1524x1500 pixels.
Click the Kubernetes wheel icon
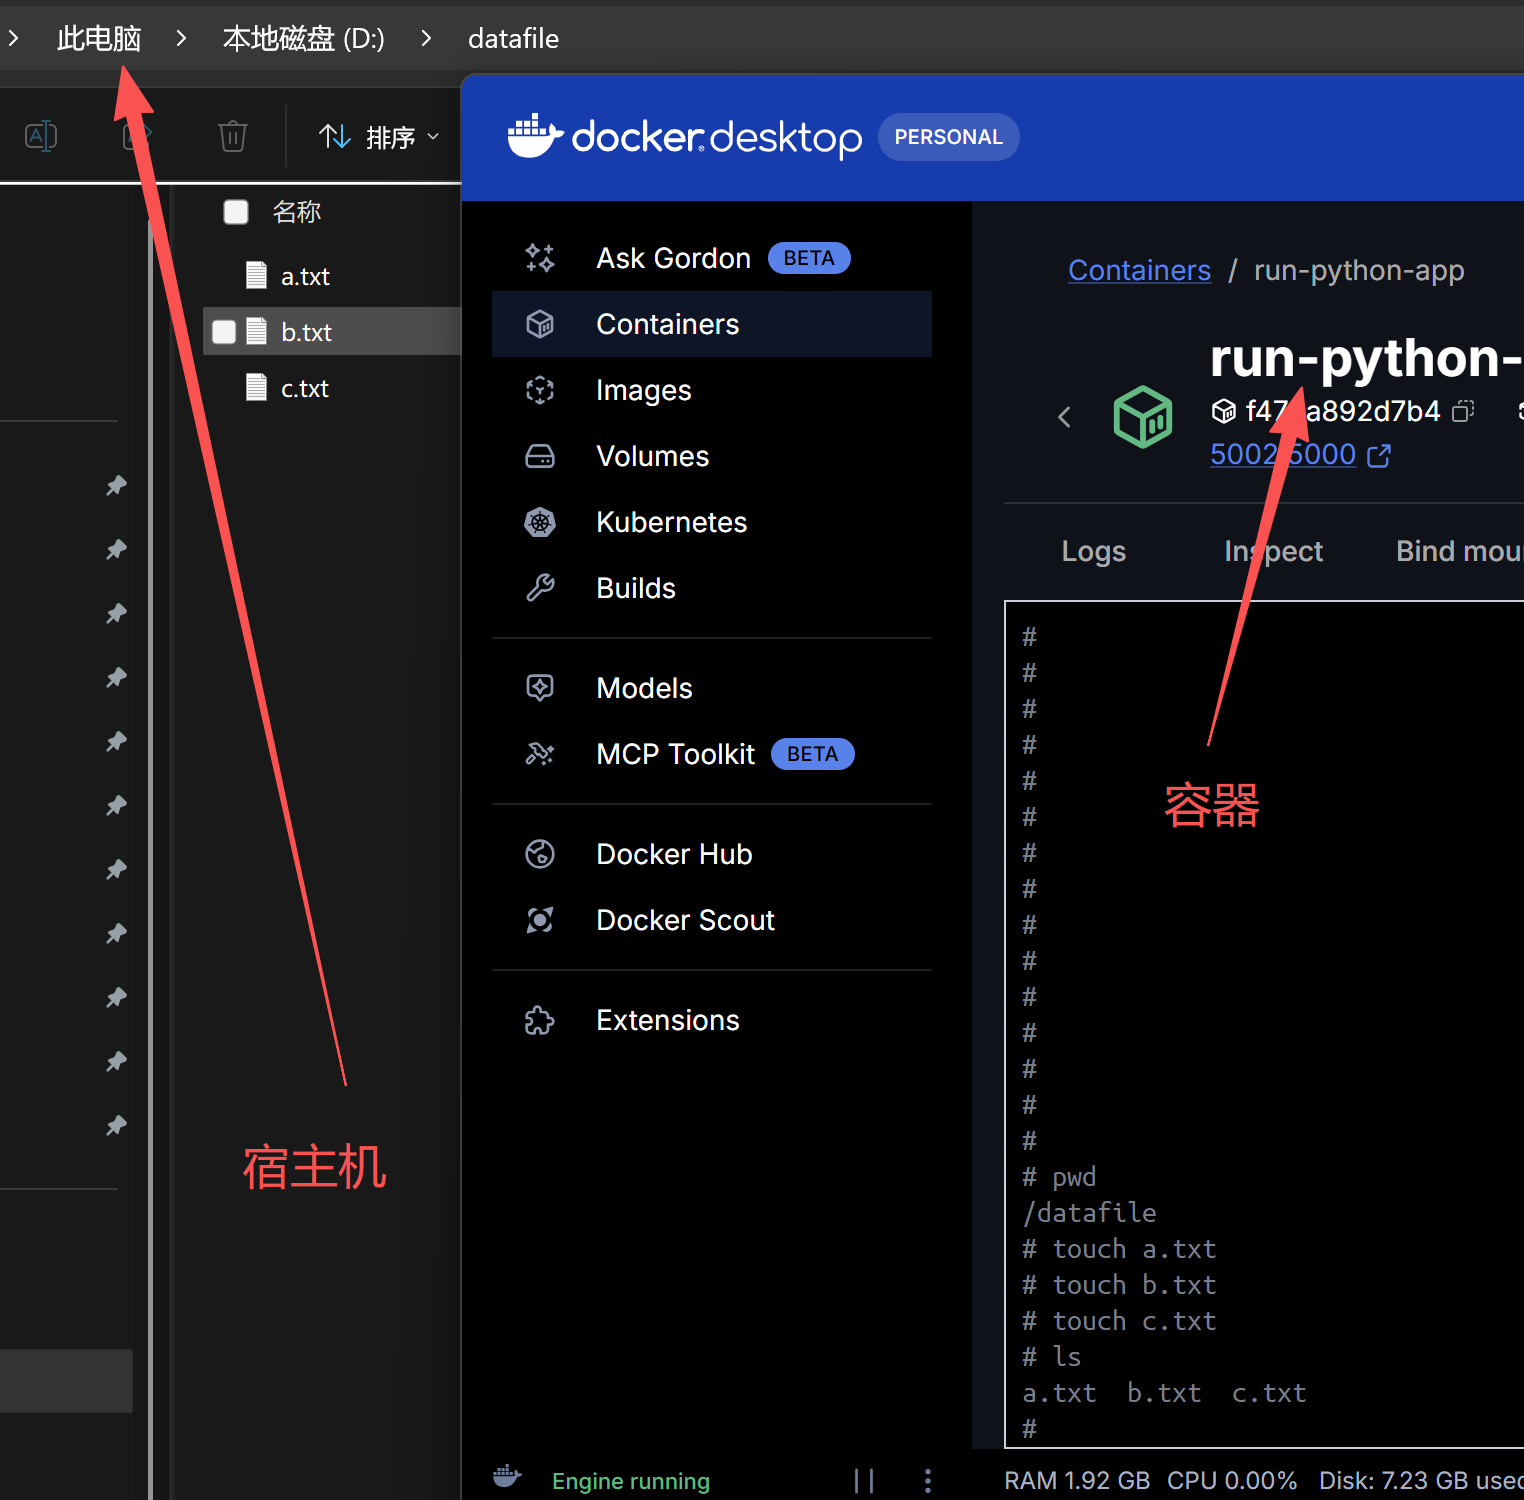coord(540,522)
